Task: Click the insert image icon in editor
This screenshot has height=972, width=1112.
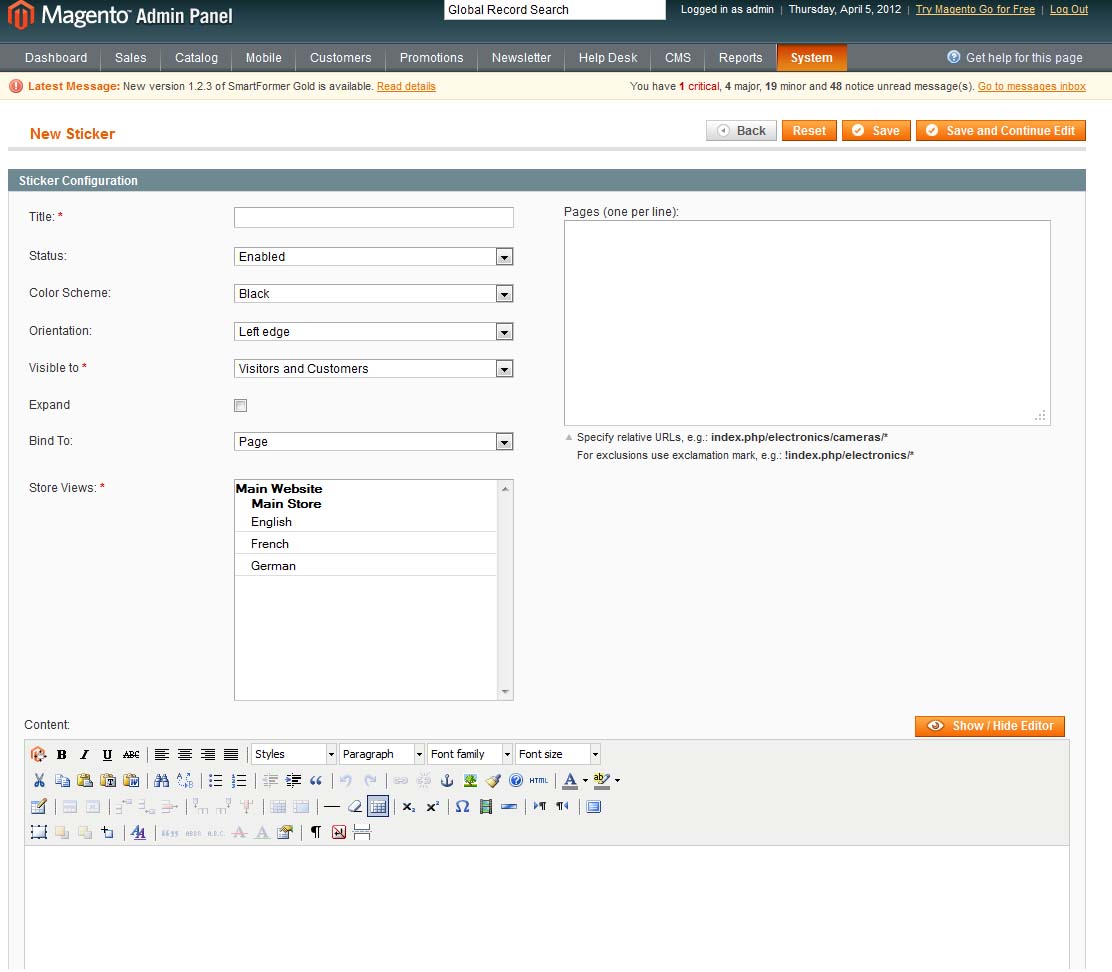Action: (470, 781)
